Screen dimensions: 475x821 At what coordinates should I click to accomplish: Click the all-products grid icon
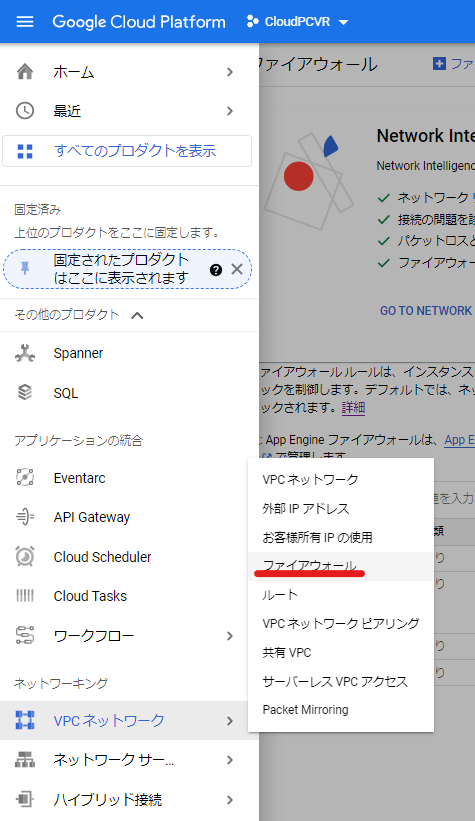(x=25, y=151)
